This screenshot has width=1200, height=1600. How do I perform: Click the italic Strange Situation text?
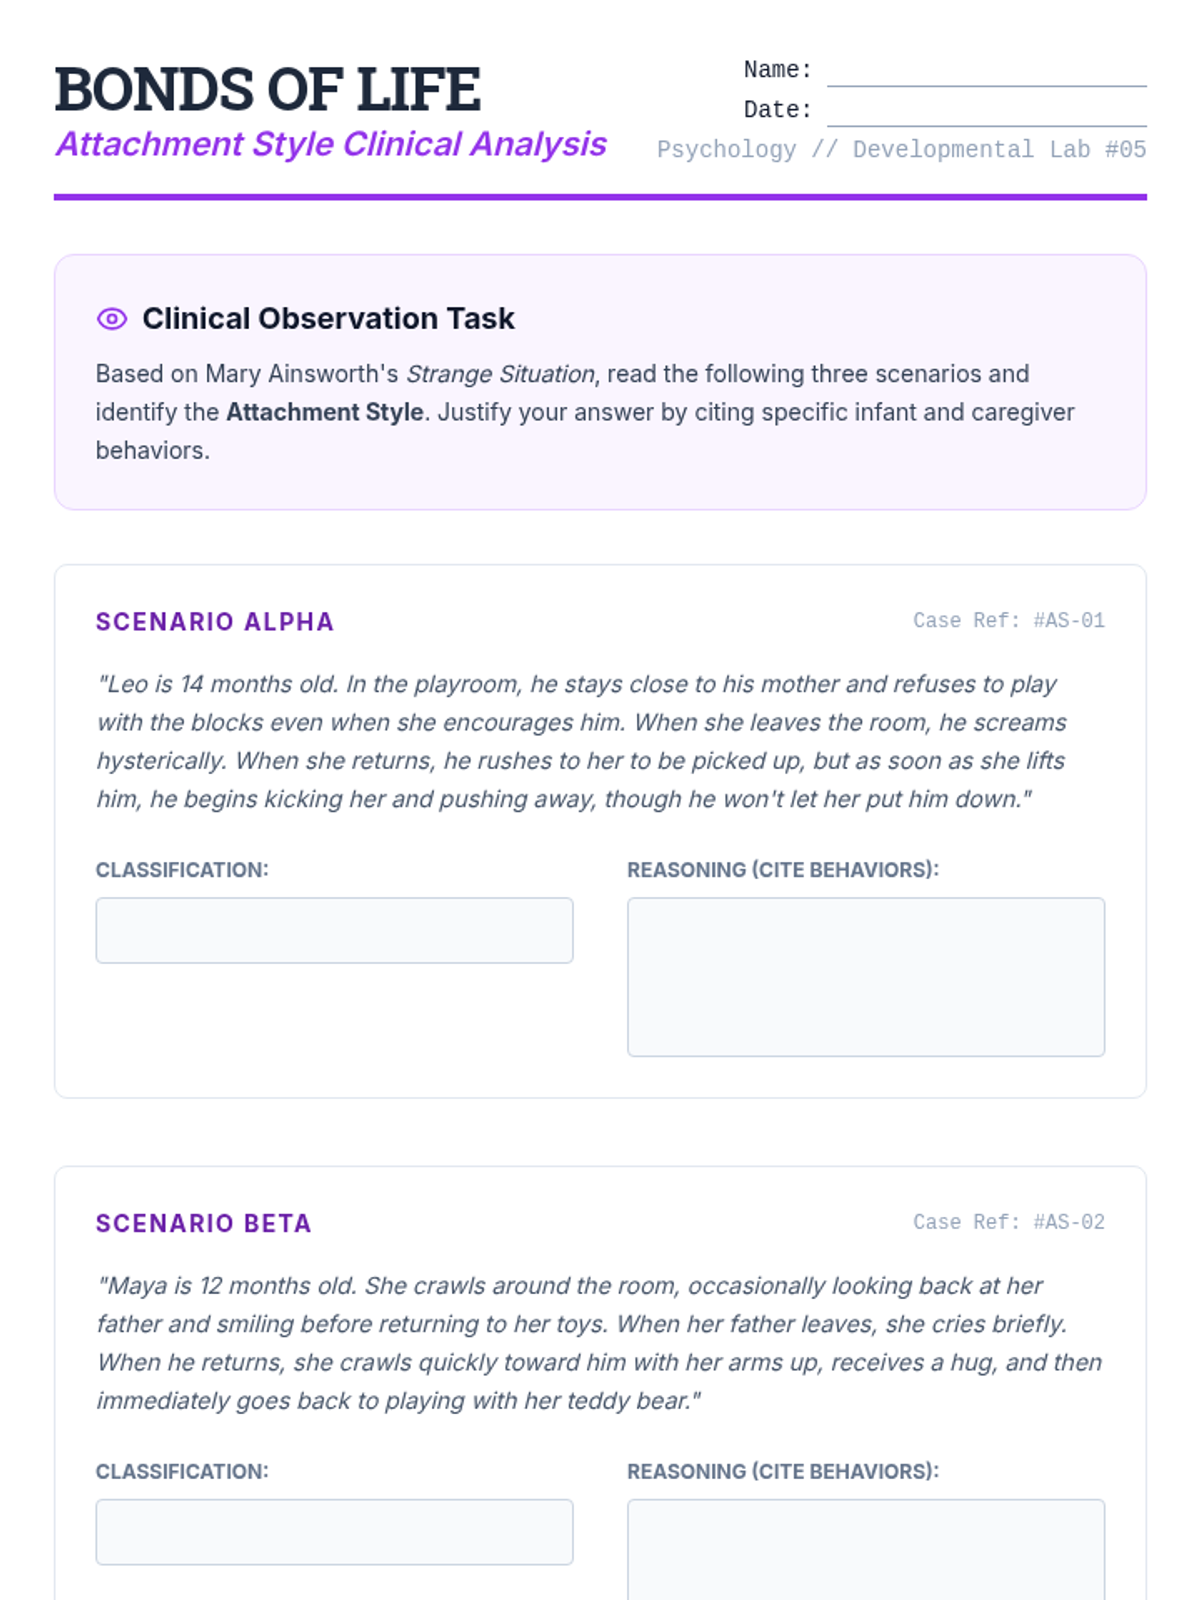click(500, 374)
